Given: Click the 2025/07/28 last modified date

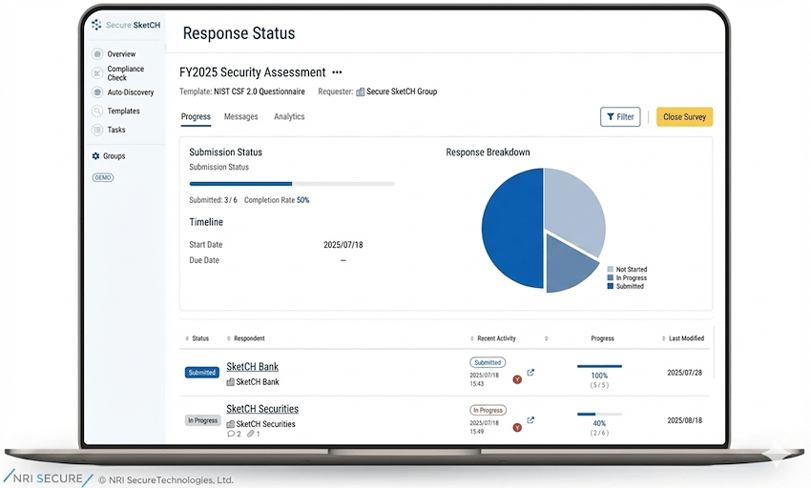Looking at the screenshot, I should (x=684, y=373).
